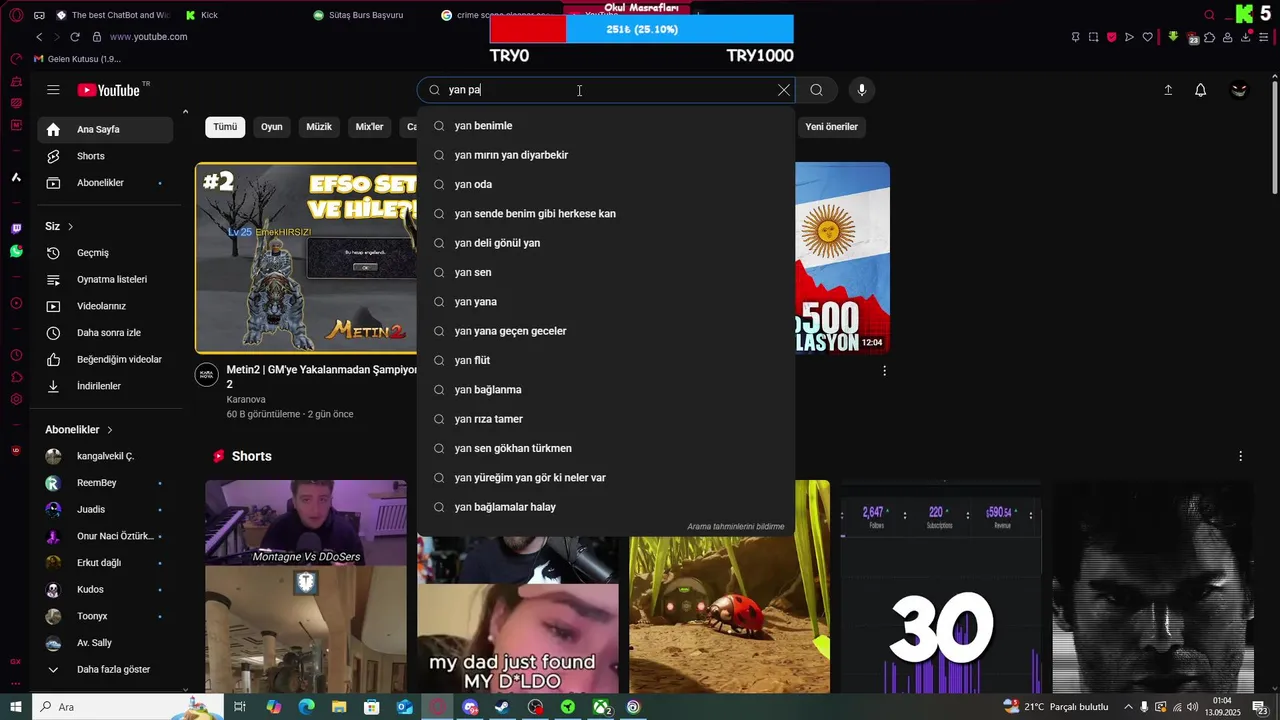Open WhatsApp in Opera sidebar

[16, 251]
